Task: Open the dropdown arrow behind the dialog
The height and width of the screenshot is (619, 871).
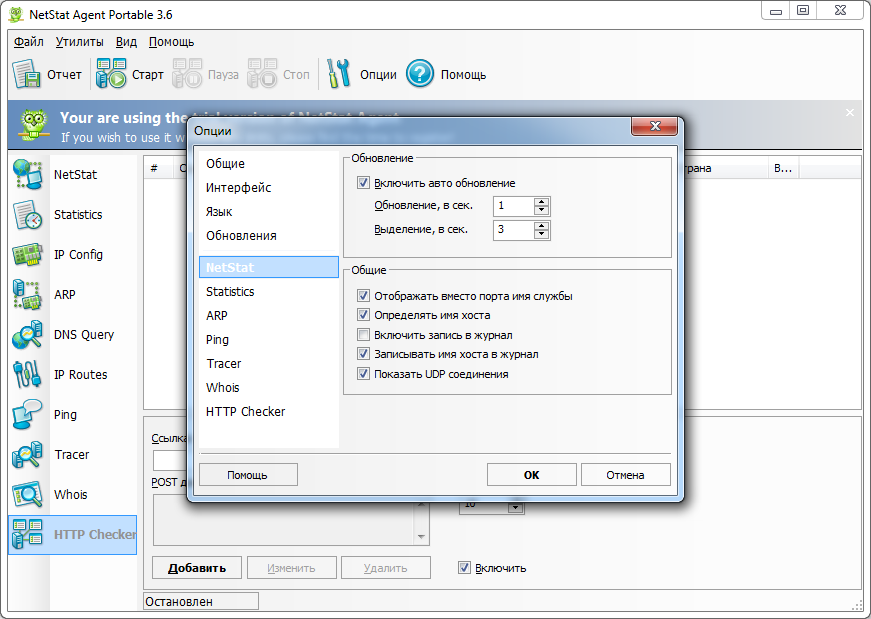Action: (x=516, y=507)
